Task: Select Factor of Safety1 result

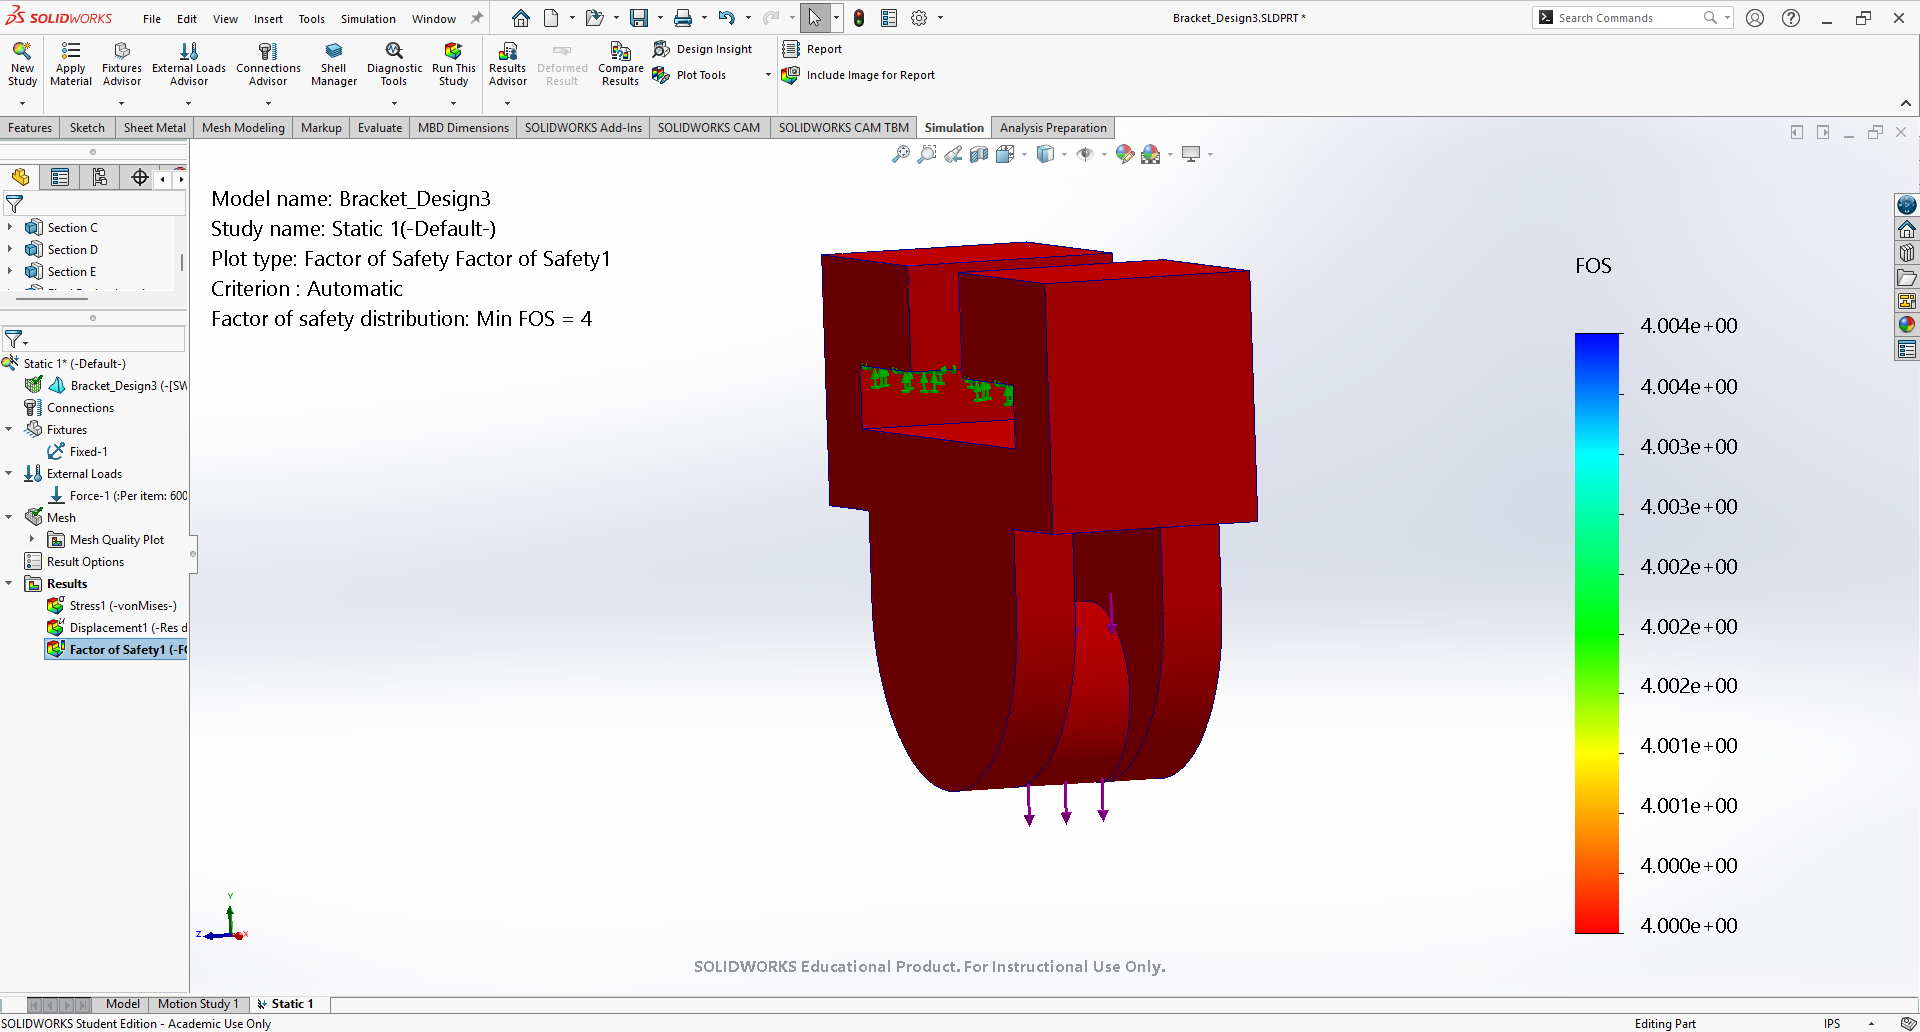Action: 117,649
